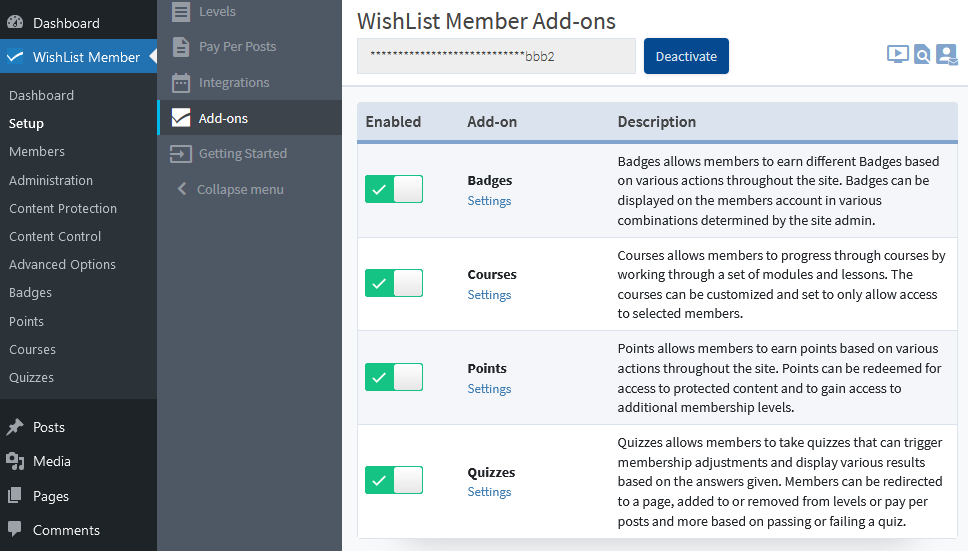Click the Pay Per Posts document icon

tap(180, 47)
